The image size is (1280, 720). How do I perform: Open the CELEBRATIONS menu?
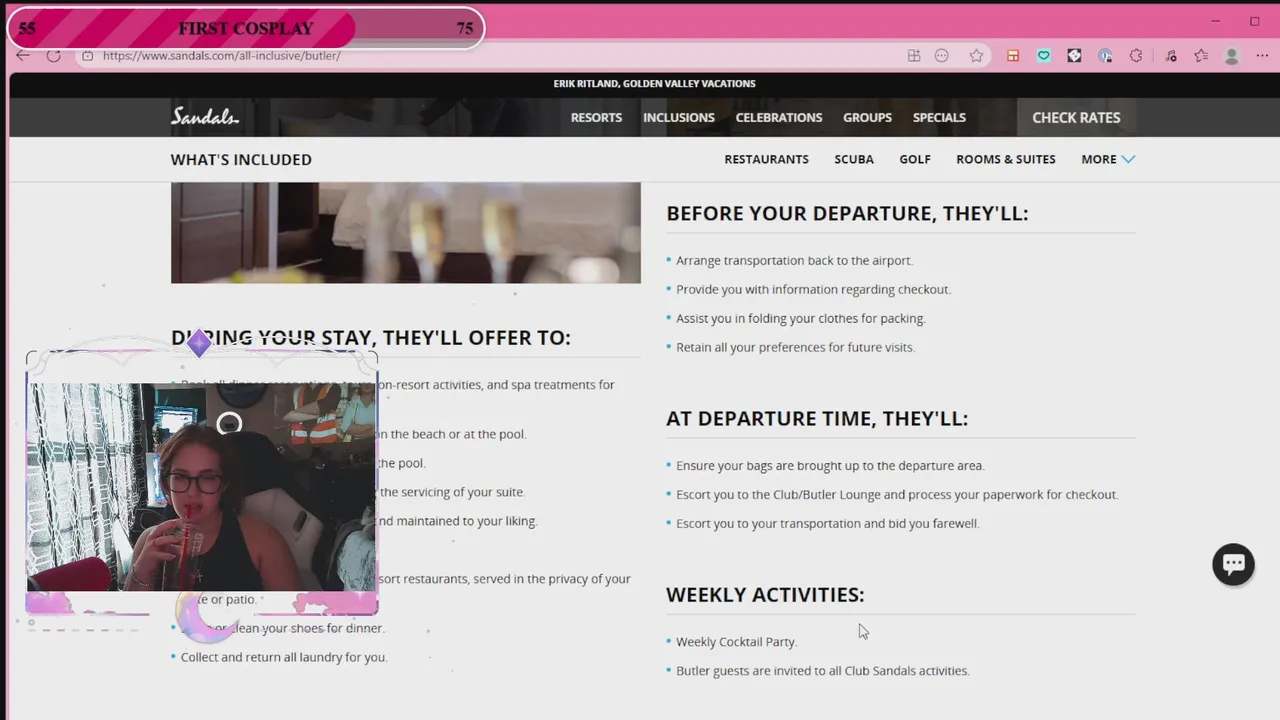pyautogui.click(x=779, y=117)
